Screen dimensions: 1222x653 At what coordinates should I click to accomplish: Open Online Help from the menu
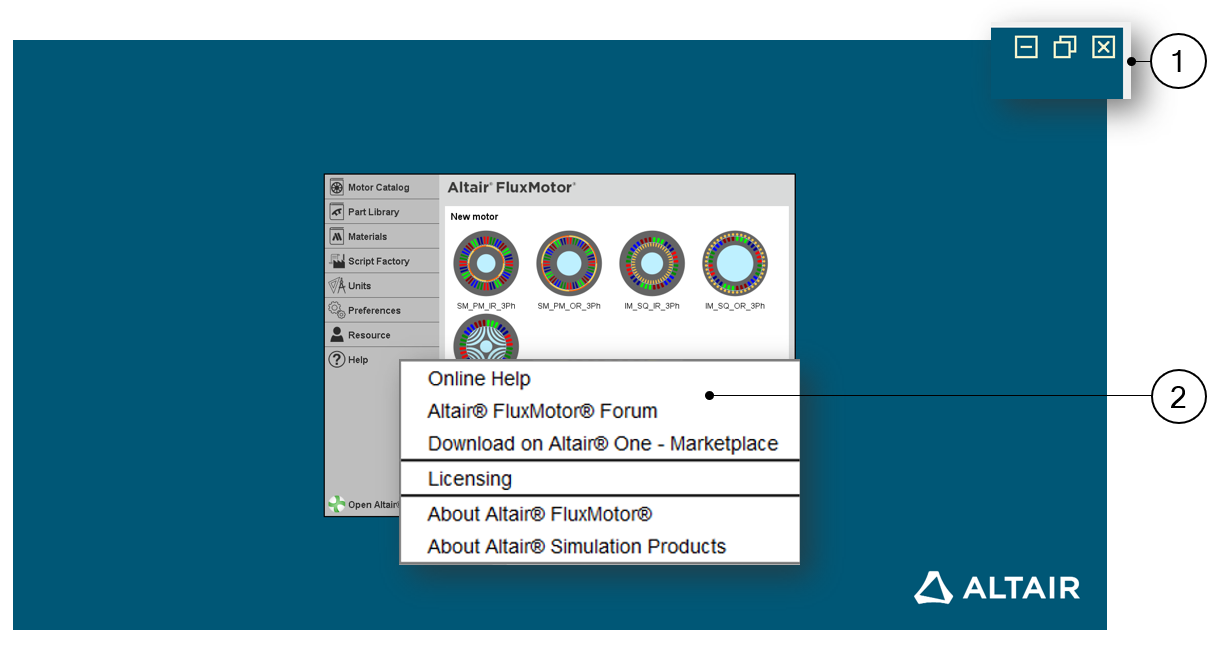click(479, 379)
